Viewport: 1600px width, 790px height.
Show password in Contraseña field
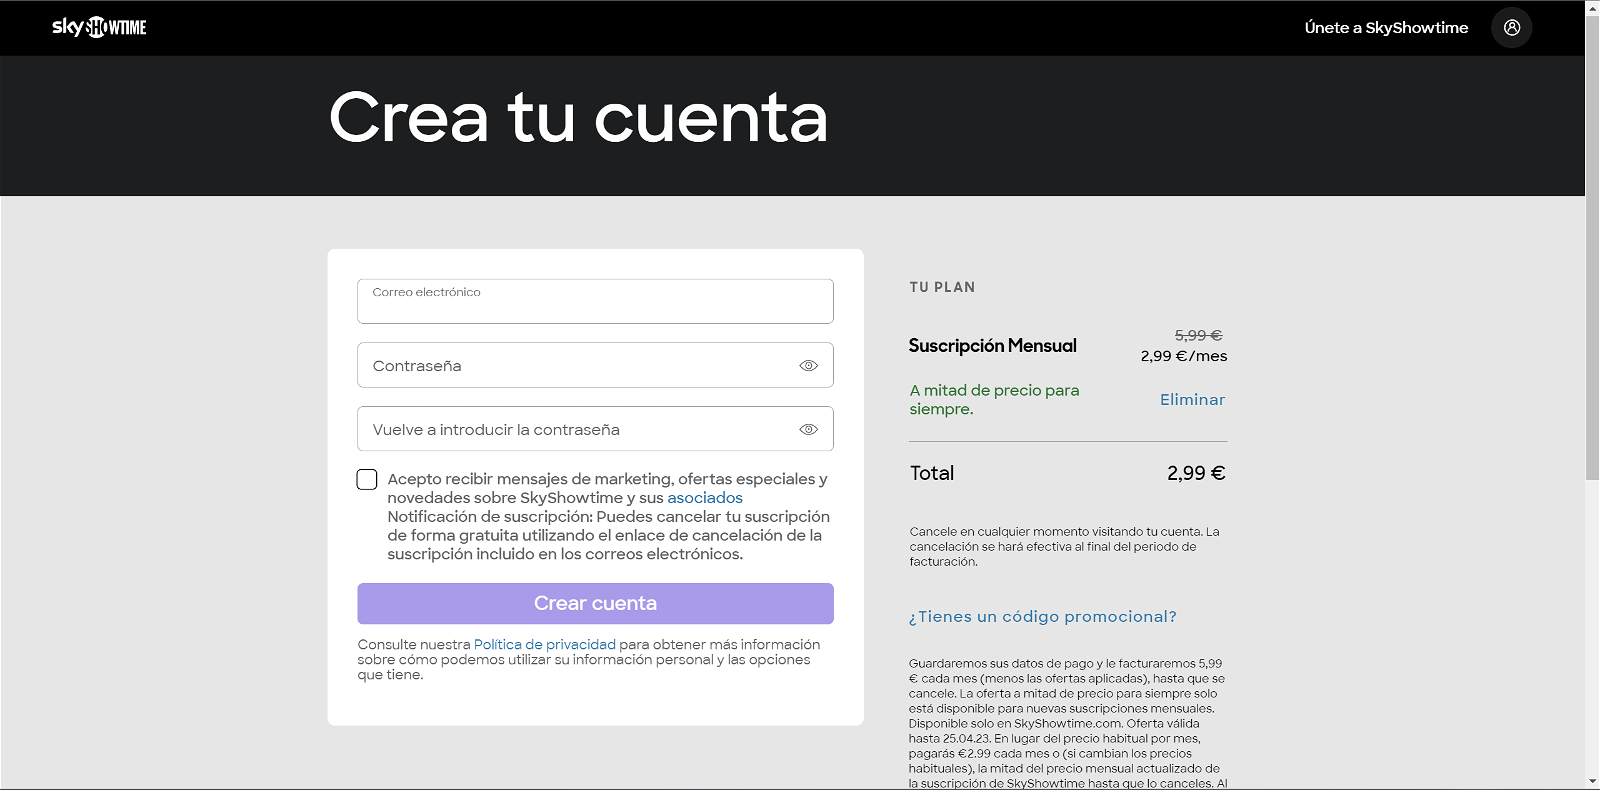tap(809, 366)
